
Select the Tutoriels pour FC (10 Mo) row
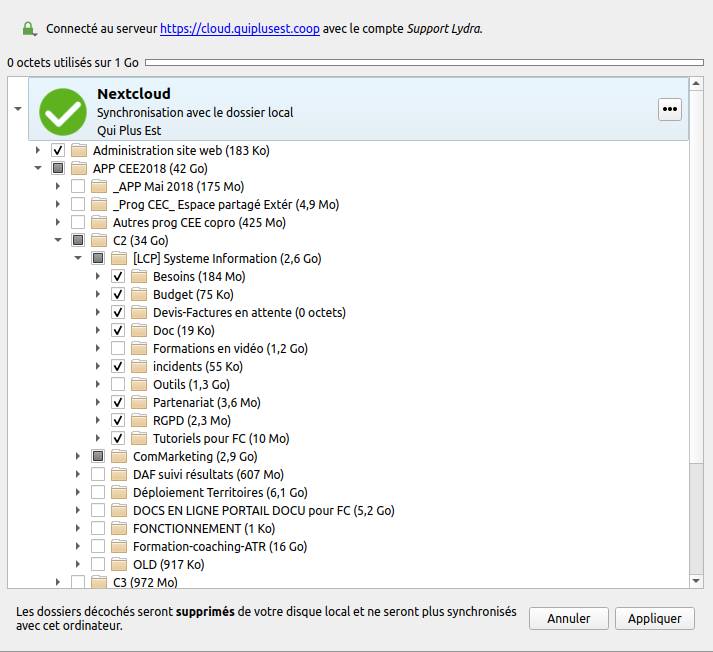(221, 438)
